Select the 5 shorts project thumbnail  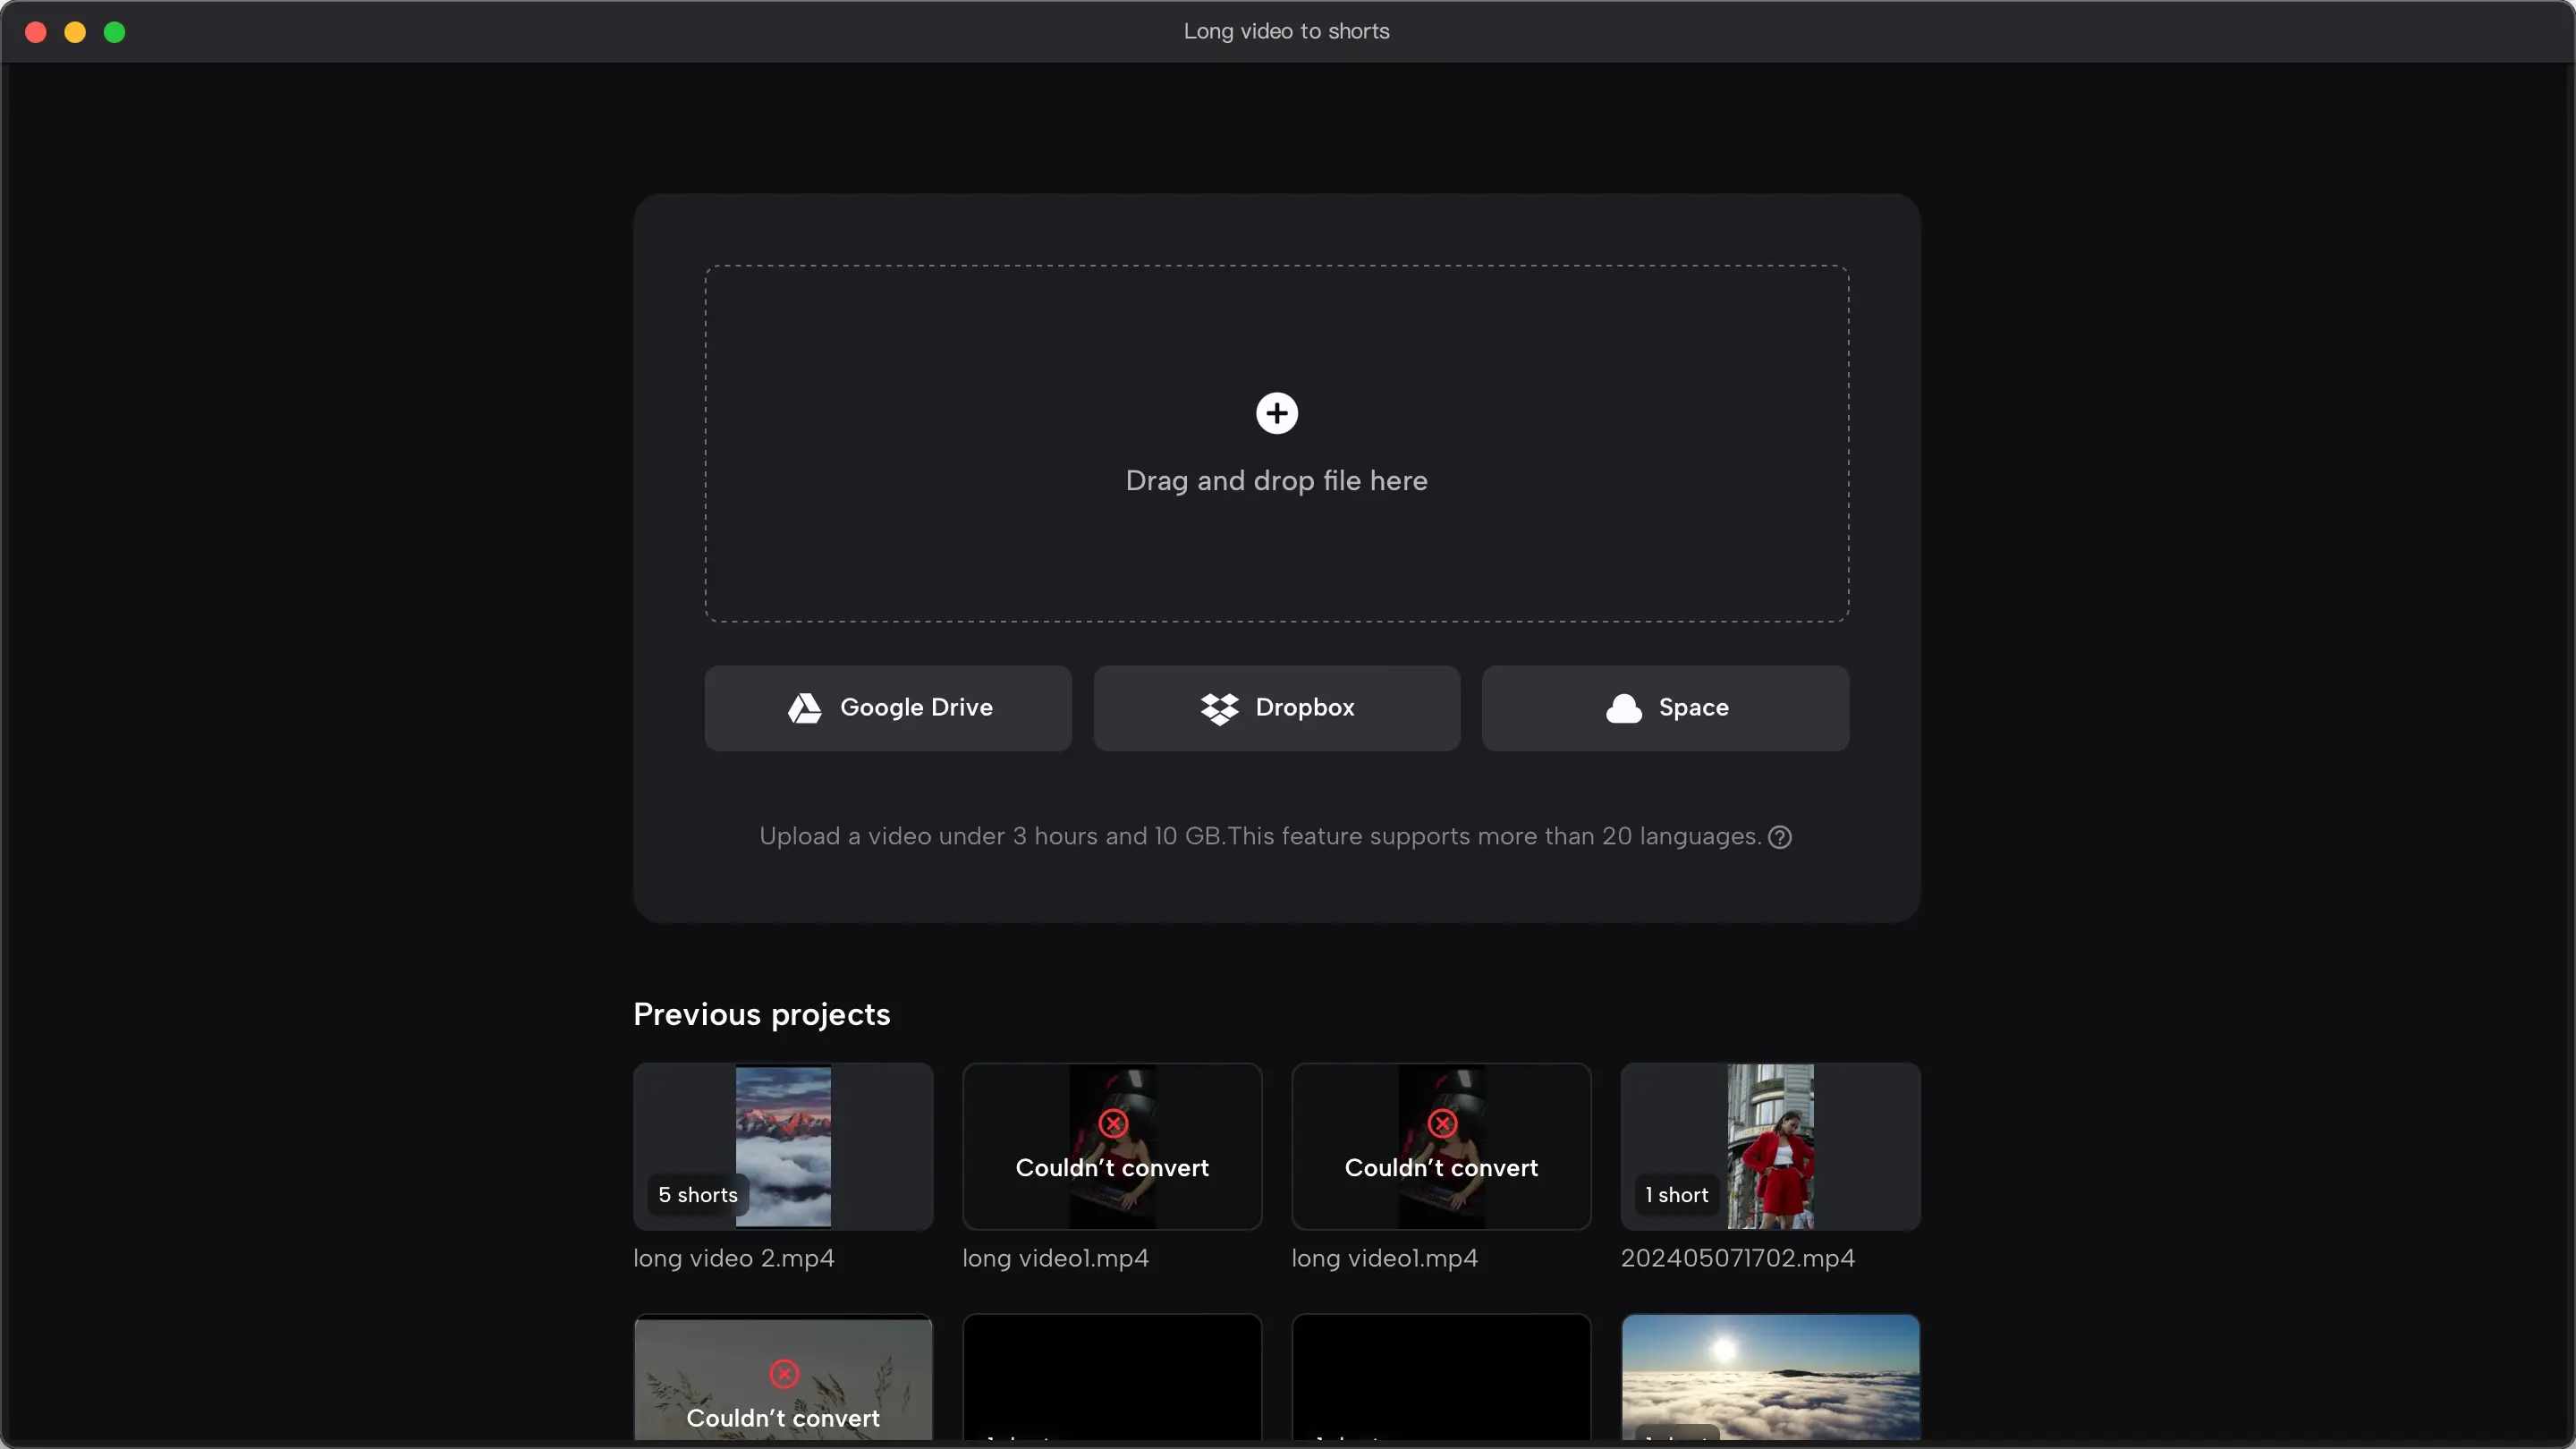click(x=782, y=1147)
